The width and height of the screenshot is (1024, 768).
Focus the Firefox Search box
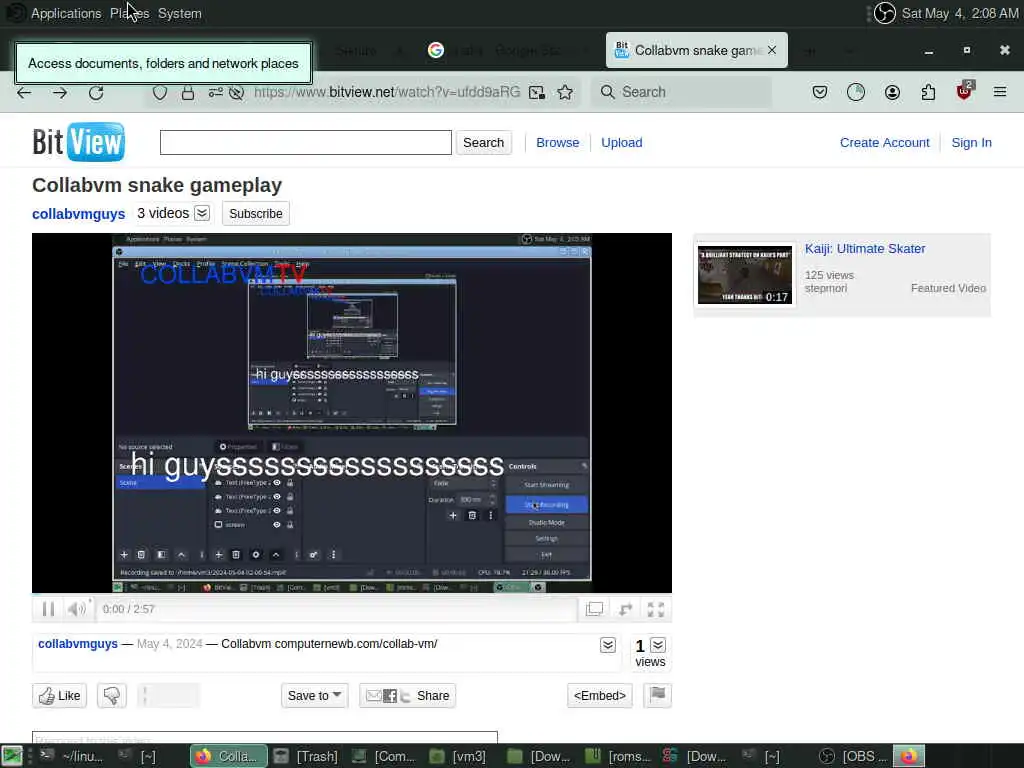[682, 92]
